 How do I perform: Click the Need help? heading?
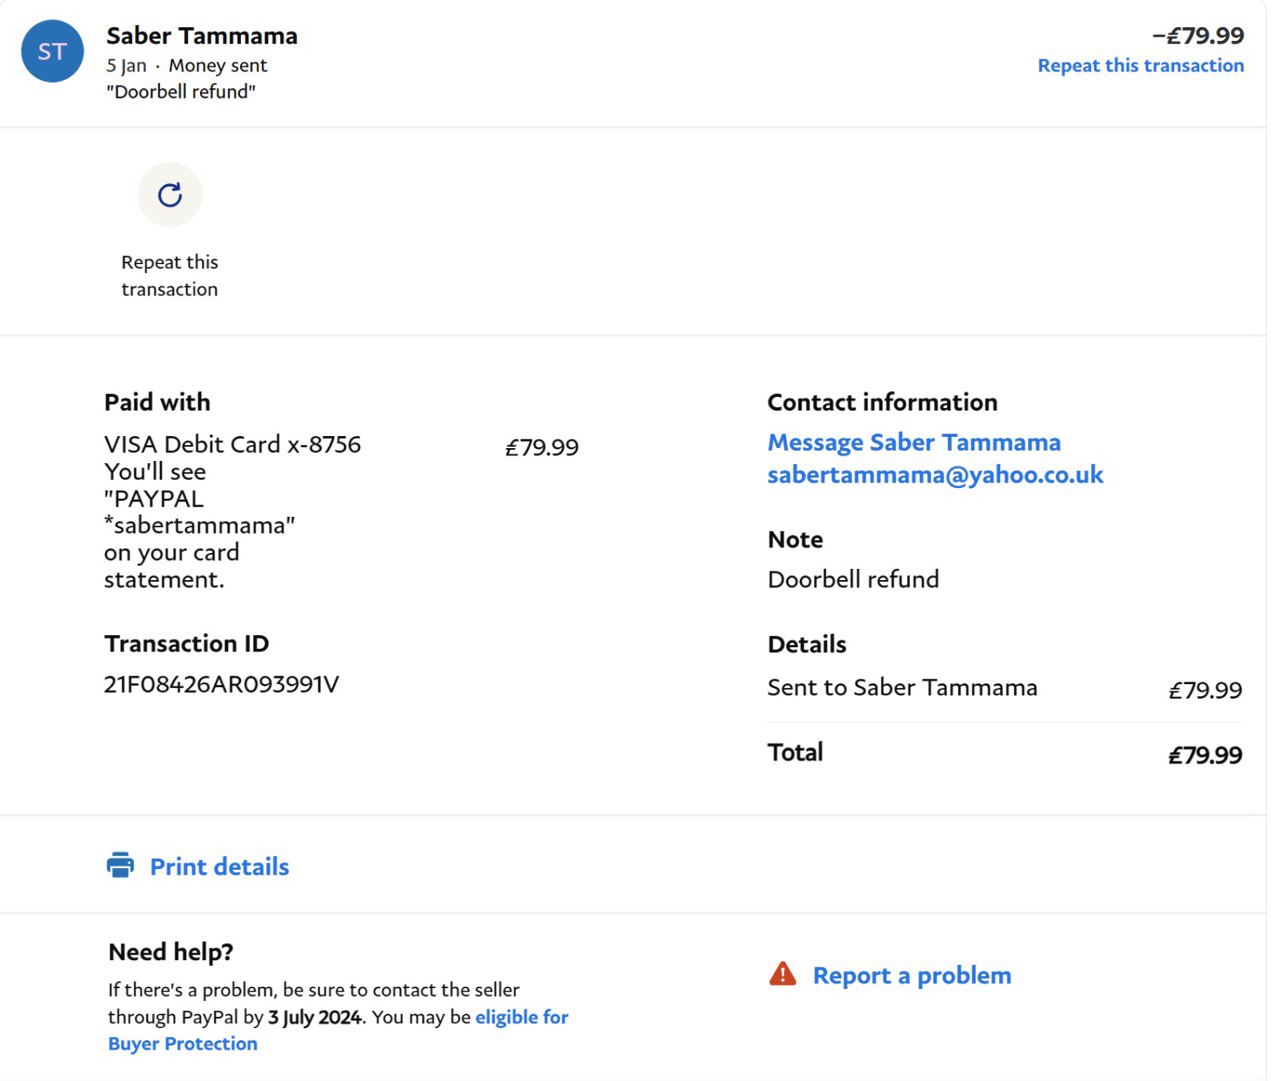(170, 952)
